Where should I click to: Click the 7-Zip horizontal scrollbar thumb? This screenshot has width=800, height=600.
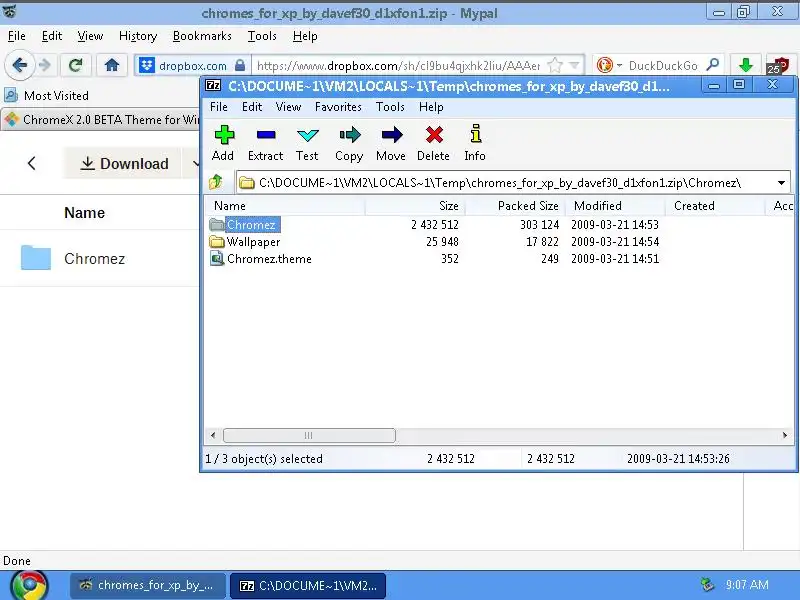point(309,435)
